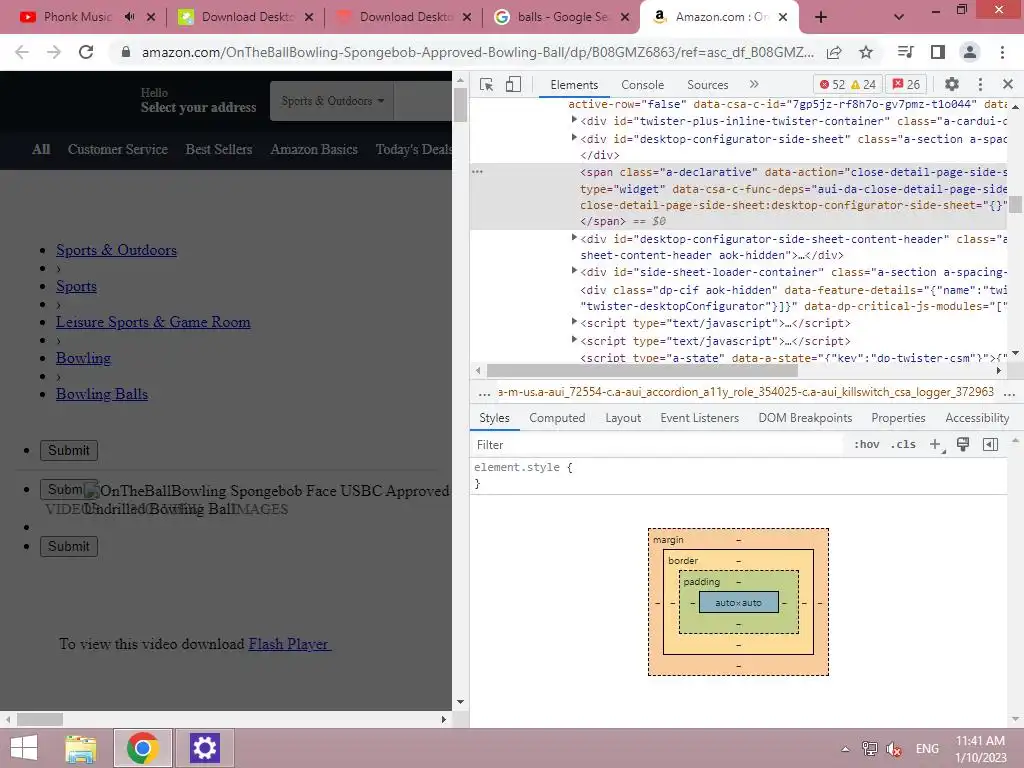Open Chrome profile avatar

tap(970, 52)
